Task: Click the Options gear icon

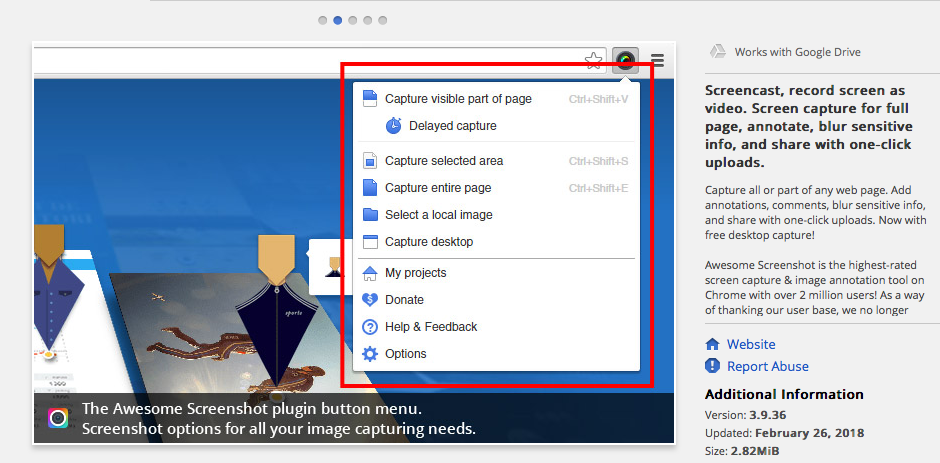Action: 370,354
